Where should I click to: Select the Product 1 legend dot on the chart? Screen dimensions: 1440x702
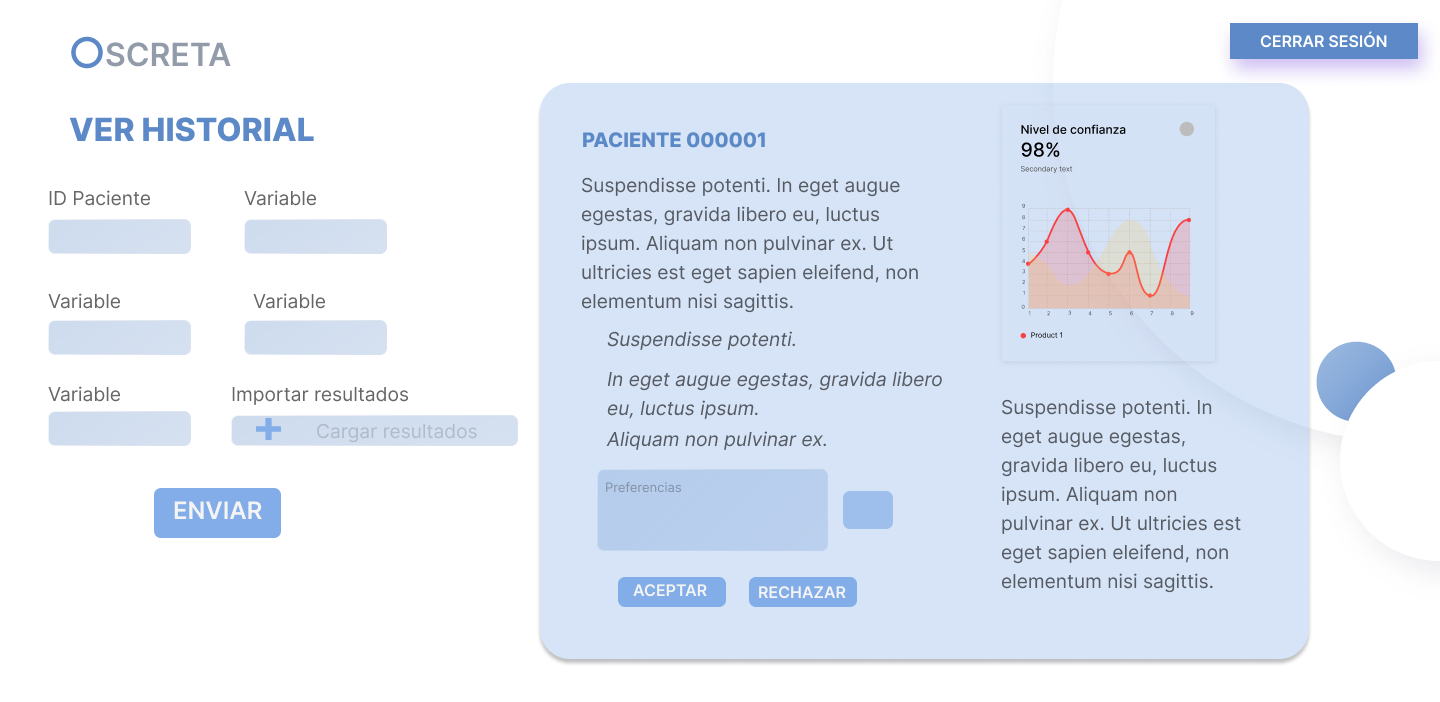pos(1025,336)
